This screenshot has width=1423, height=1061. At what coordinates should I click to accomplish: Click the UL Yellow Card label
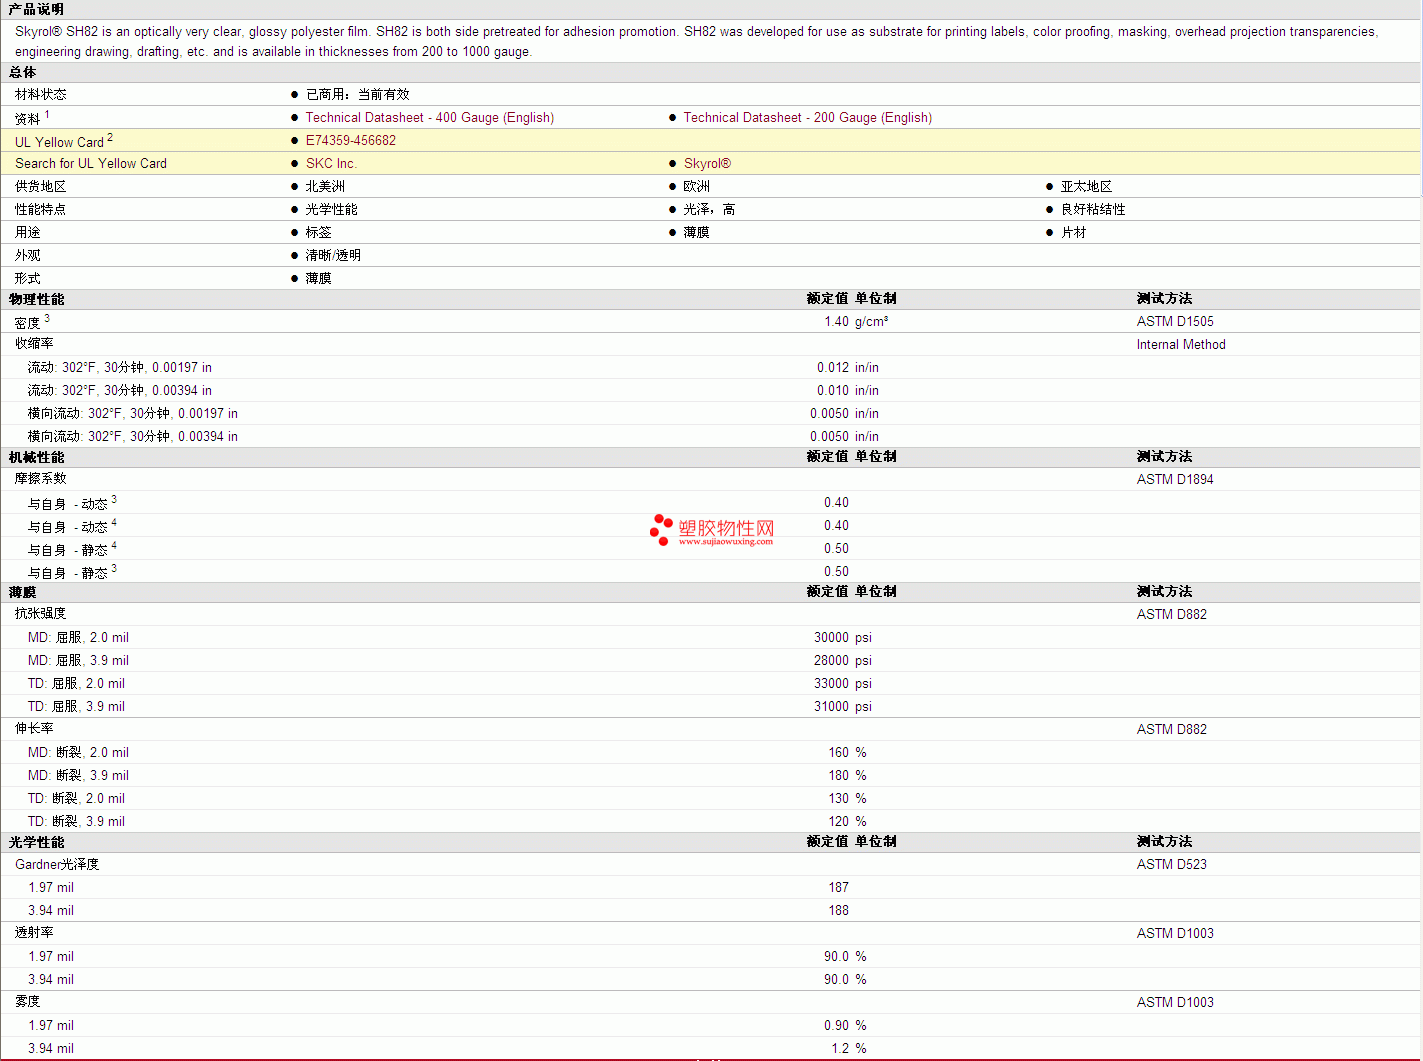pos(60,141)
